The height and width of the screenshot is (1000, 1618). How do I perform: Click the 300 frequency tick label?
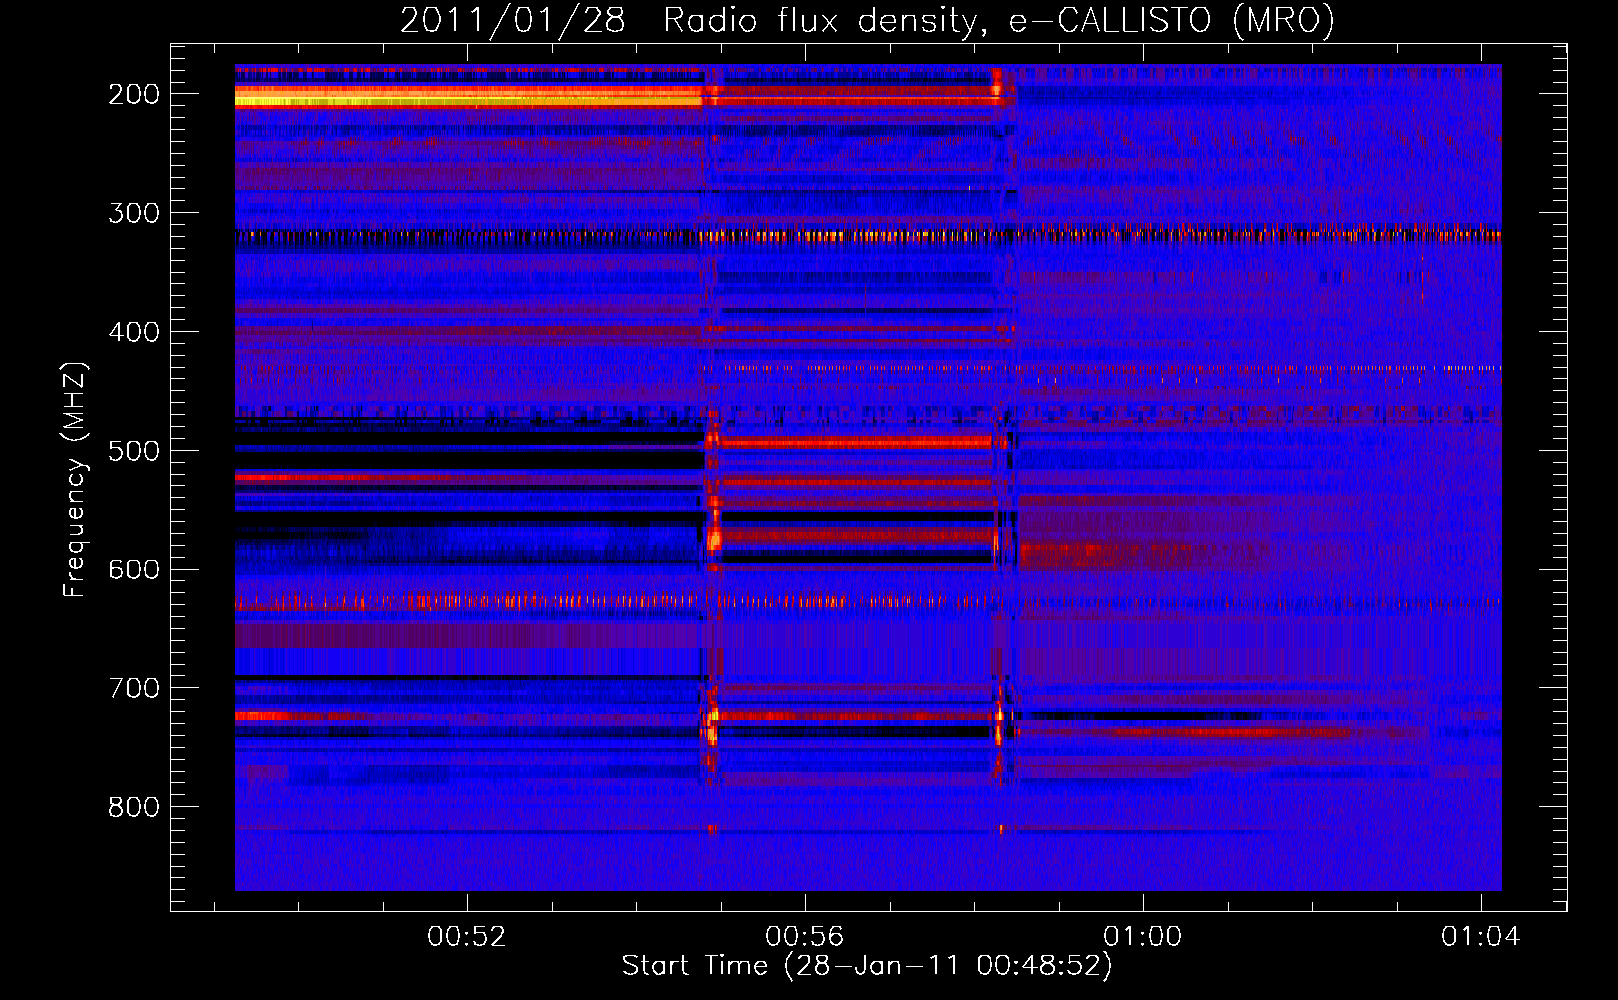click(134, 213)
